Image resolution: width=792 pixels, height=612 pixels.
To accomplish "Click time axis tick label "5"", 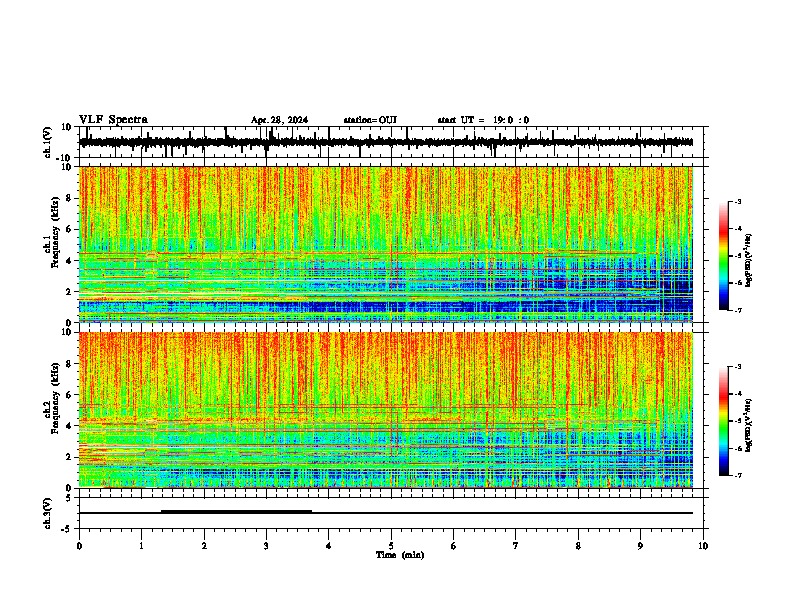I will coord(391,546).
